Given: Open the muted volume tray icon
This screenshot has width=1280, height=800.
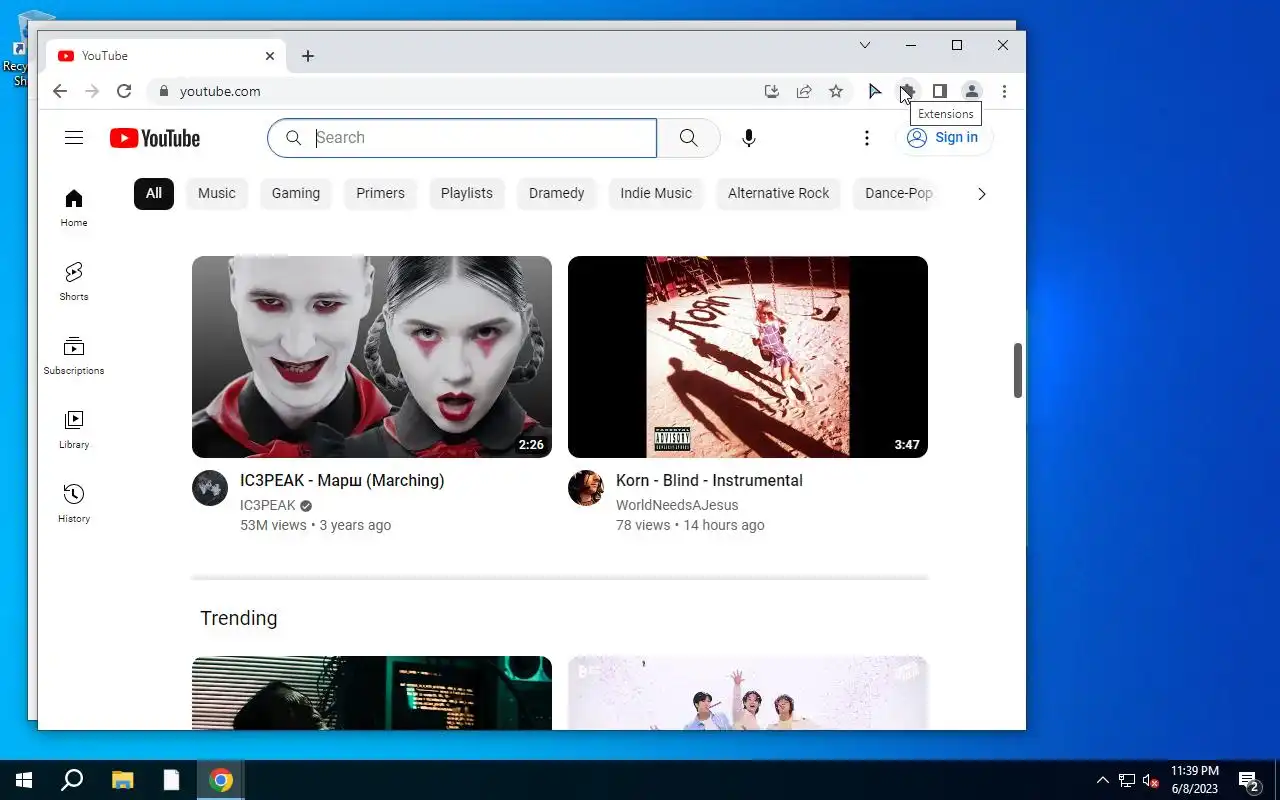Looking at the screenshot, I should click(x=1150, y=780).
